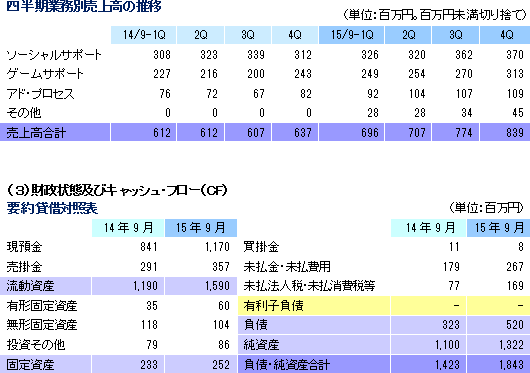Image resolution: width=530 pixels, height=373 pixels.
Task: Click the 売上高合計 total row label
Action: [36, 132]
